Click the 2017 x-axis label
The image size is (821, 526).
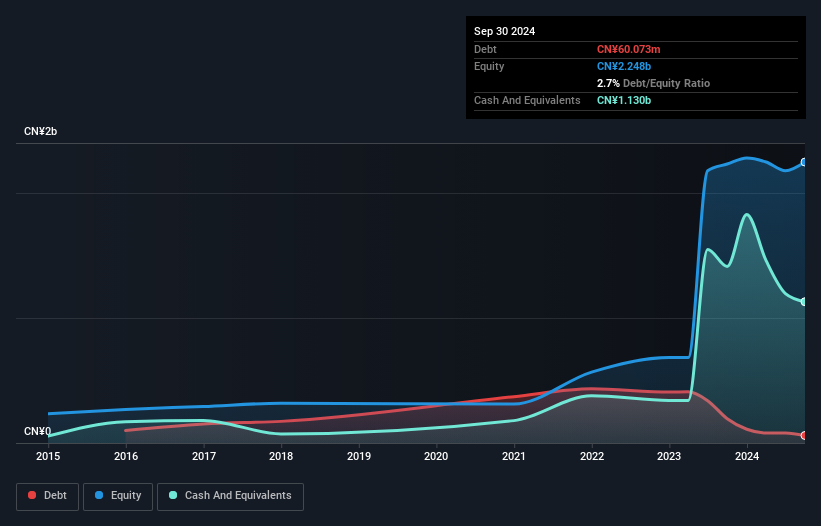click(204, 456)
